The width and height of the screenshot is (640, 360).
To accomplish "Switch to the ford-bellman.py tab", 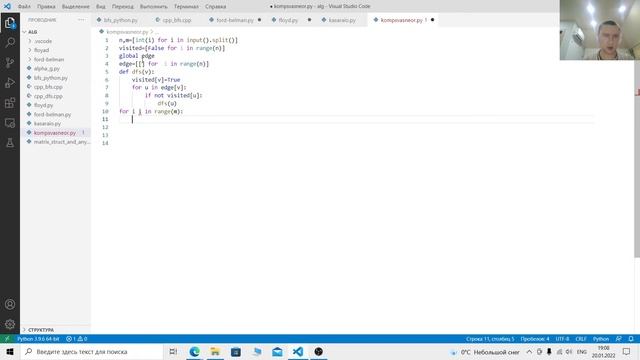I will (x=235, y=20).
